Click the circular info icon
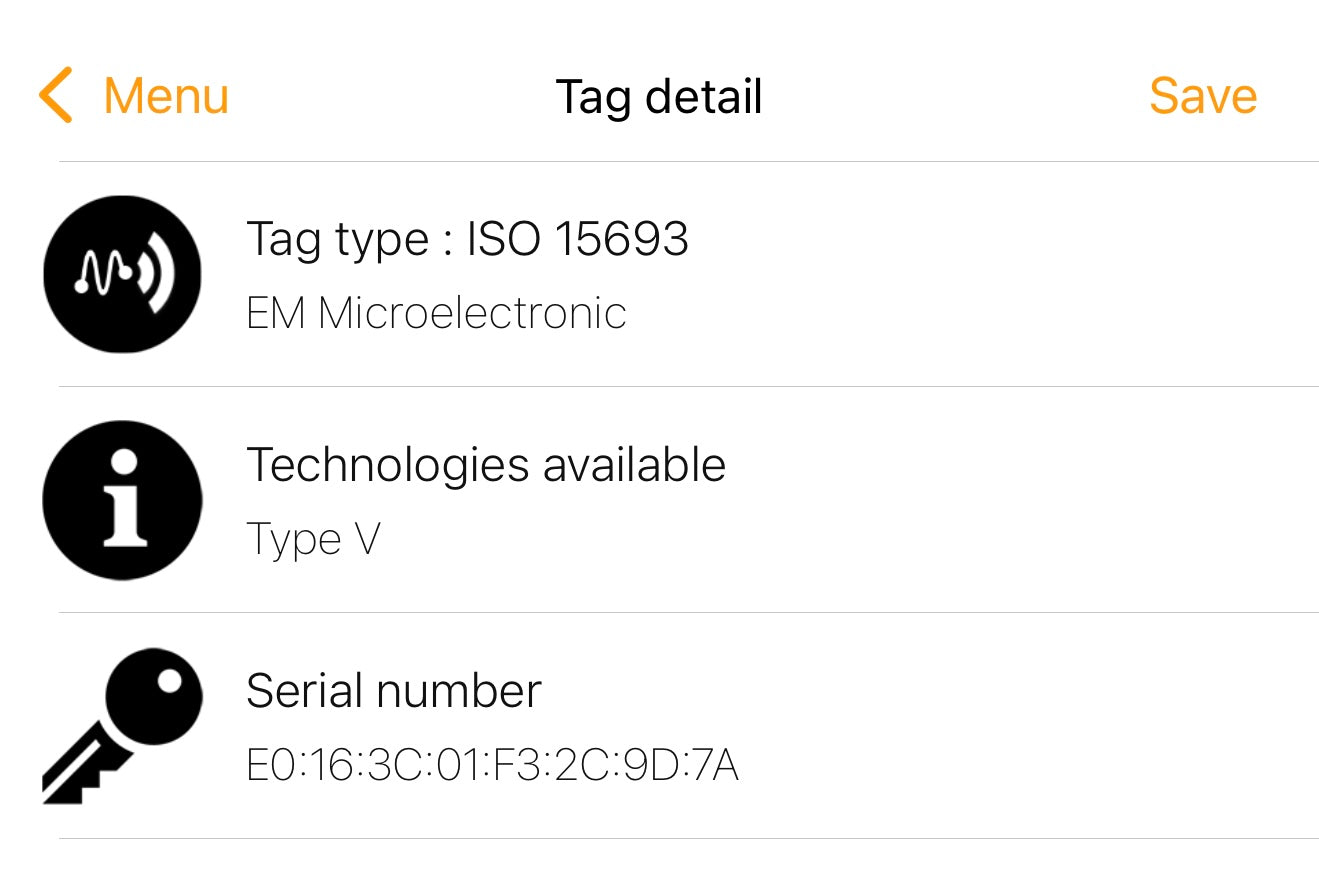1319x876 pixels. point(122,500)
